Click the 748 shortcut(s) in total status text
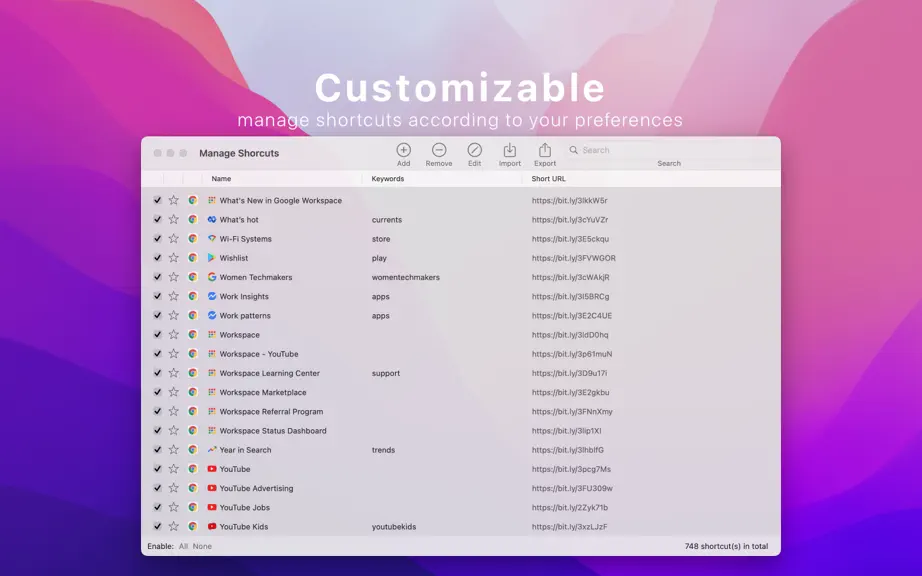The image size is (922, 576). (726, 546)
